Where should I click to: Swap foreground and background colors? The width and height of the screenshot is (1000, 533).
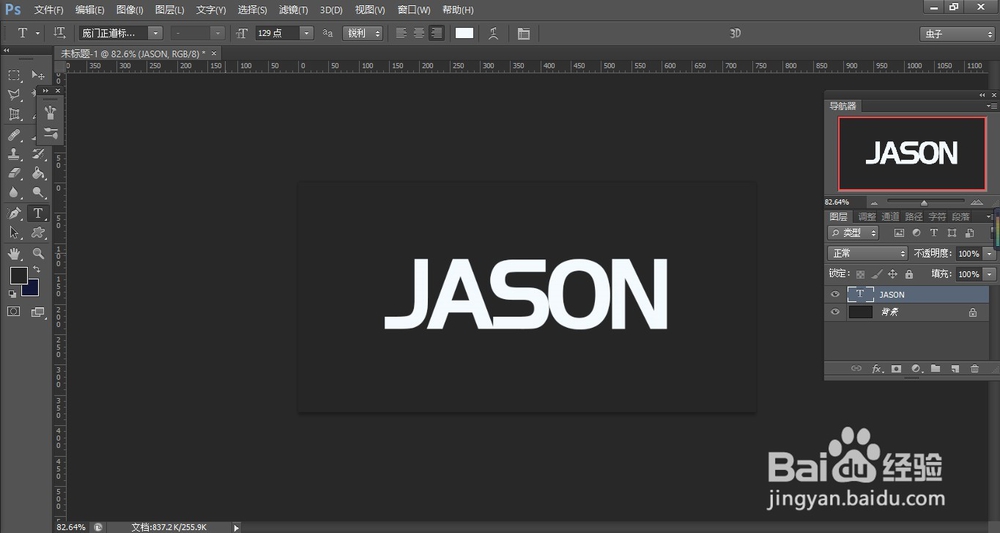36,269
